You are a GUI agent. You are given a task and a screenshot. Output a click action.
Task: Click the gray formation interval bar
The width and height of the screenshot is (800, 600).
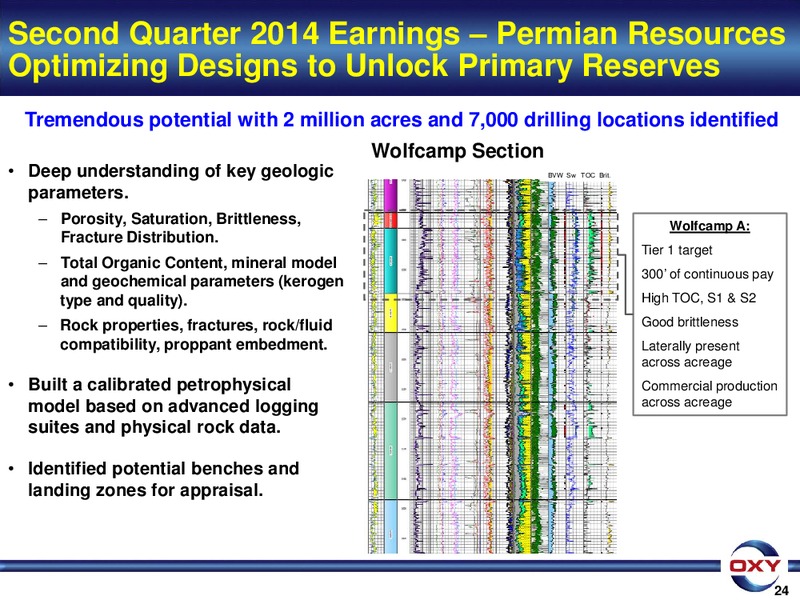[x=390, y=367]
